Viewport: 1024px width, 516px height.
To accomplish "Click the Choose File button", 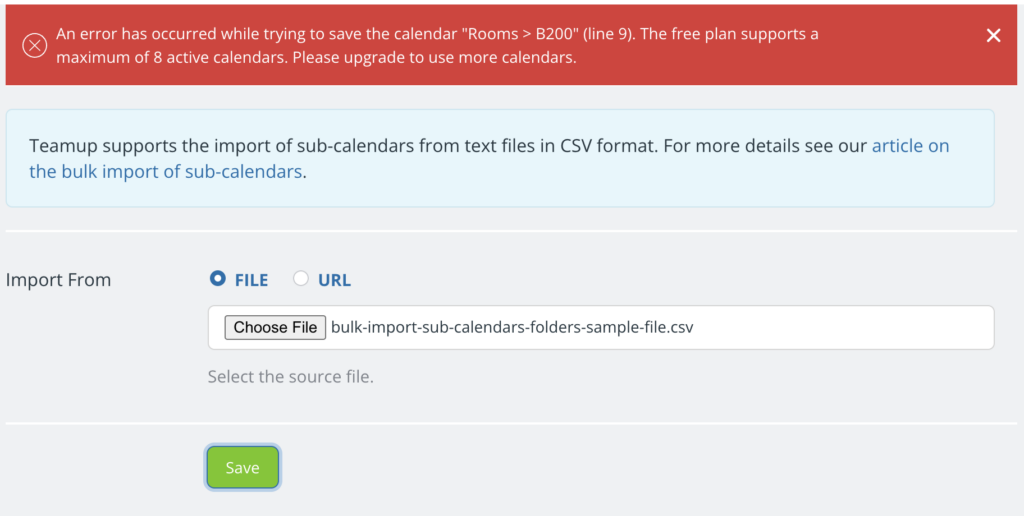I will (275, 327).
